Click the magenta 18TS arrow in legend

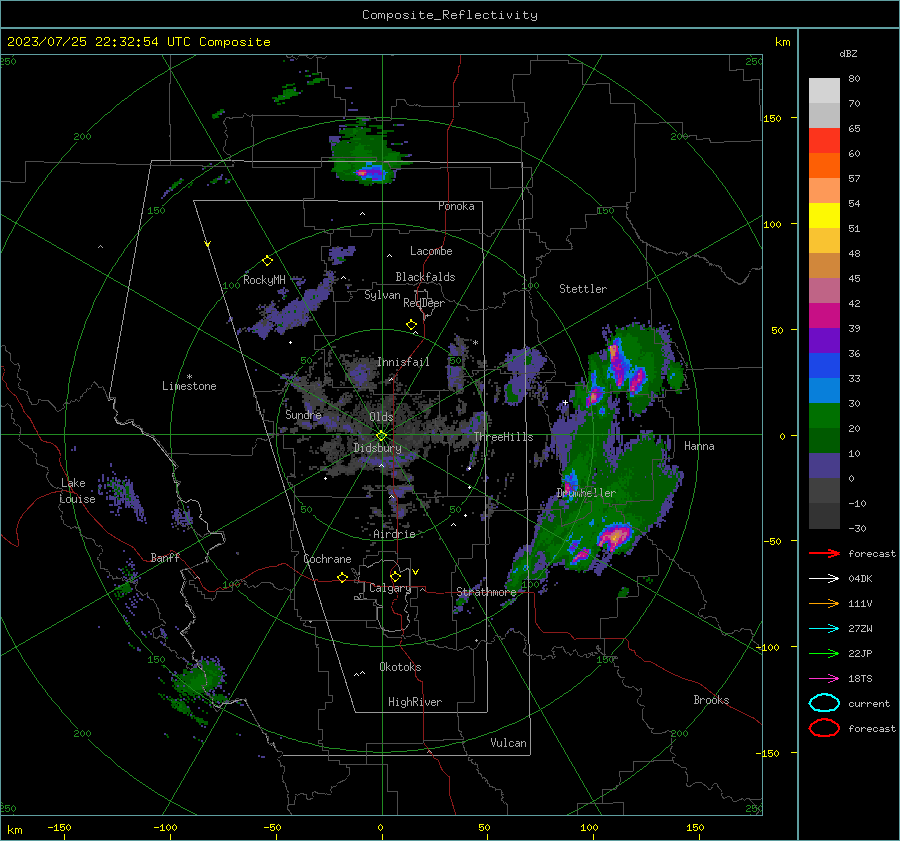click(x=824, y=679)
